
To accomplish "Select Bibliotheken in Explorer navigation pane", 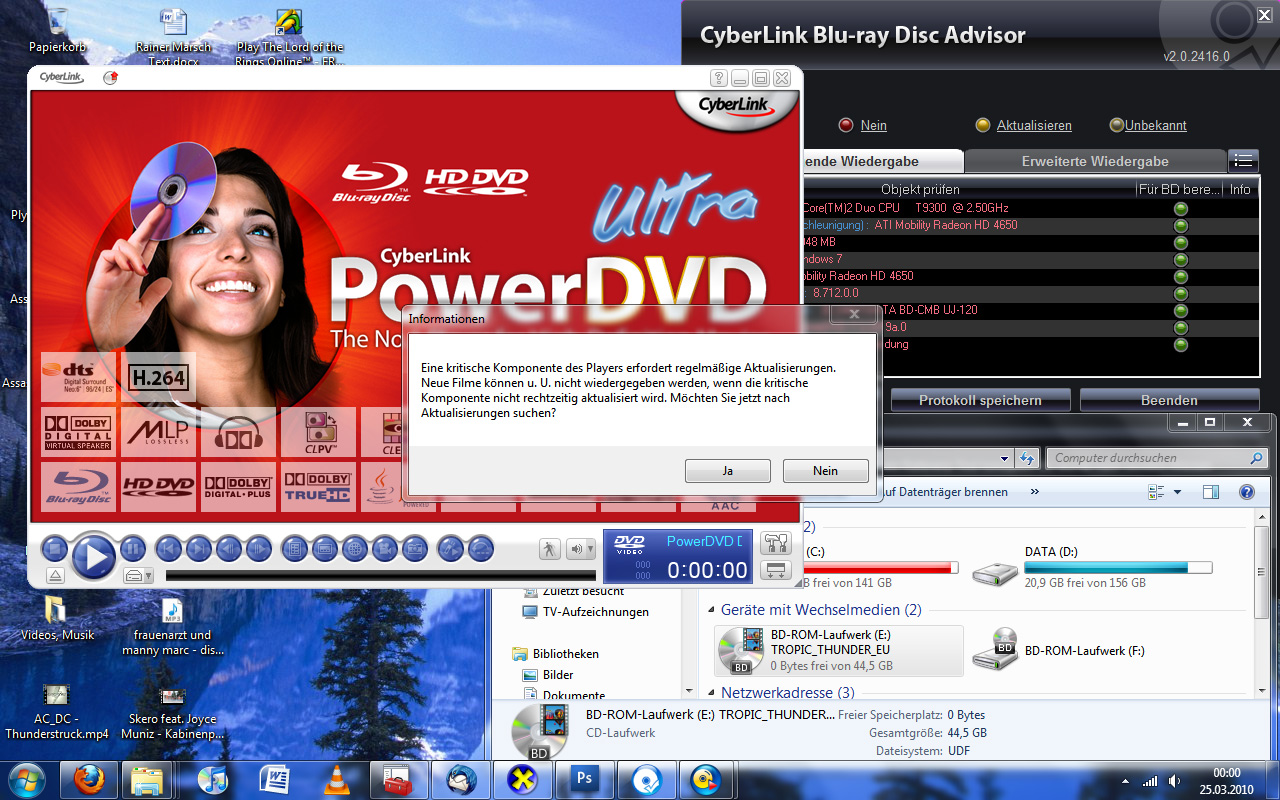I will coord(556,654).
